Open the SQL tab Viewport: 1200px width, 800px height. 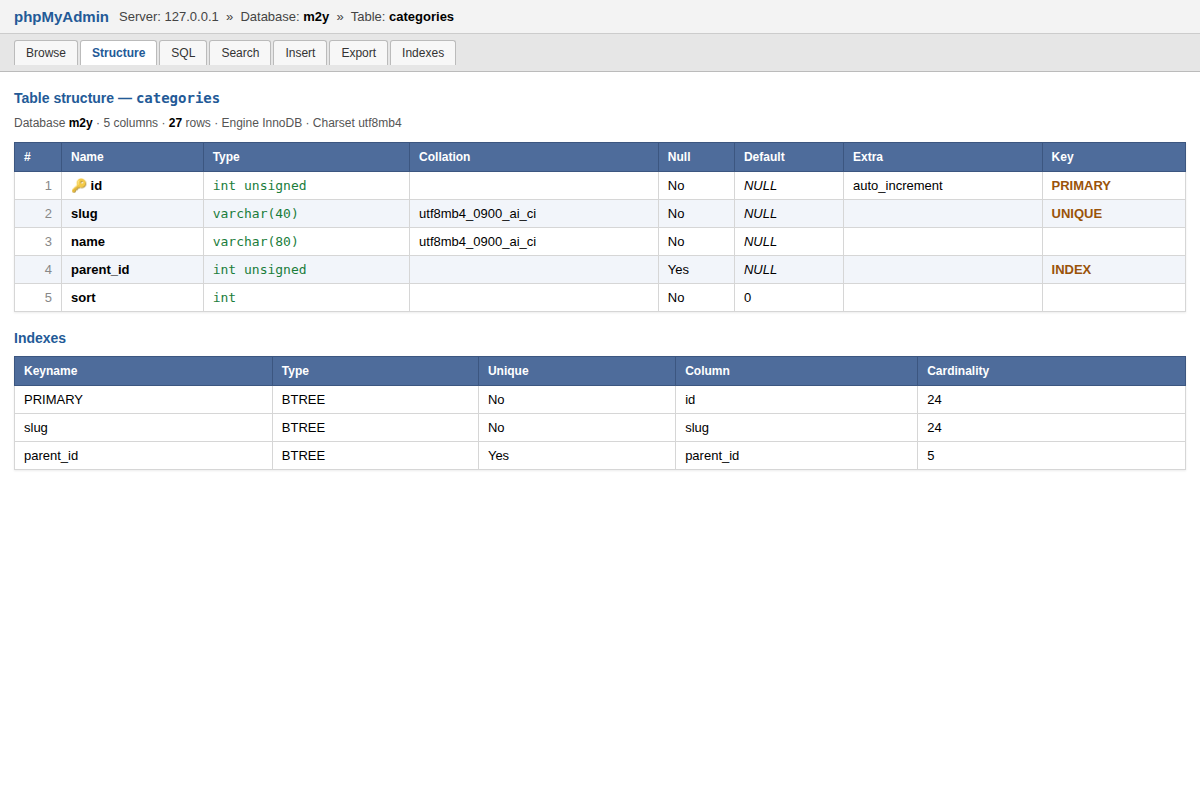[183, 53]
